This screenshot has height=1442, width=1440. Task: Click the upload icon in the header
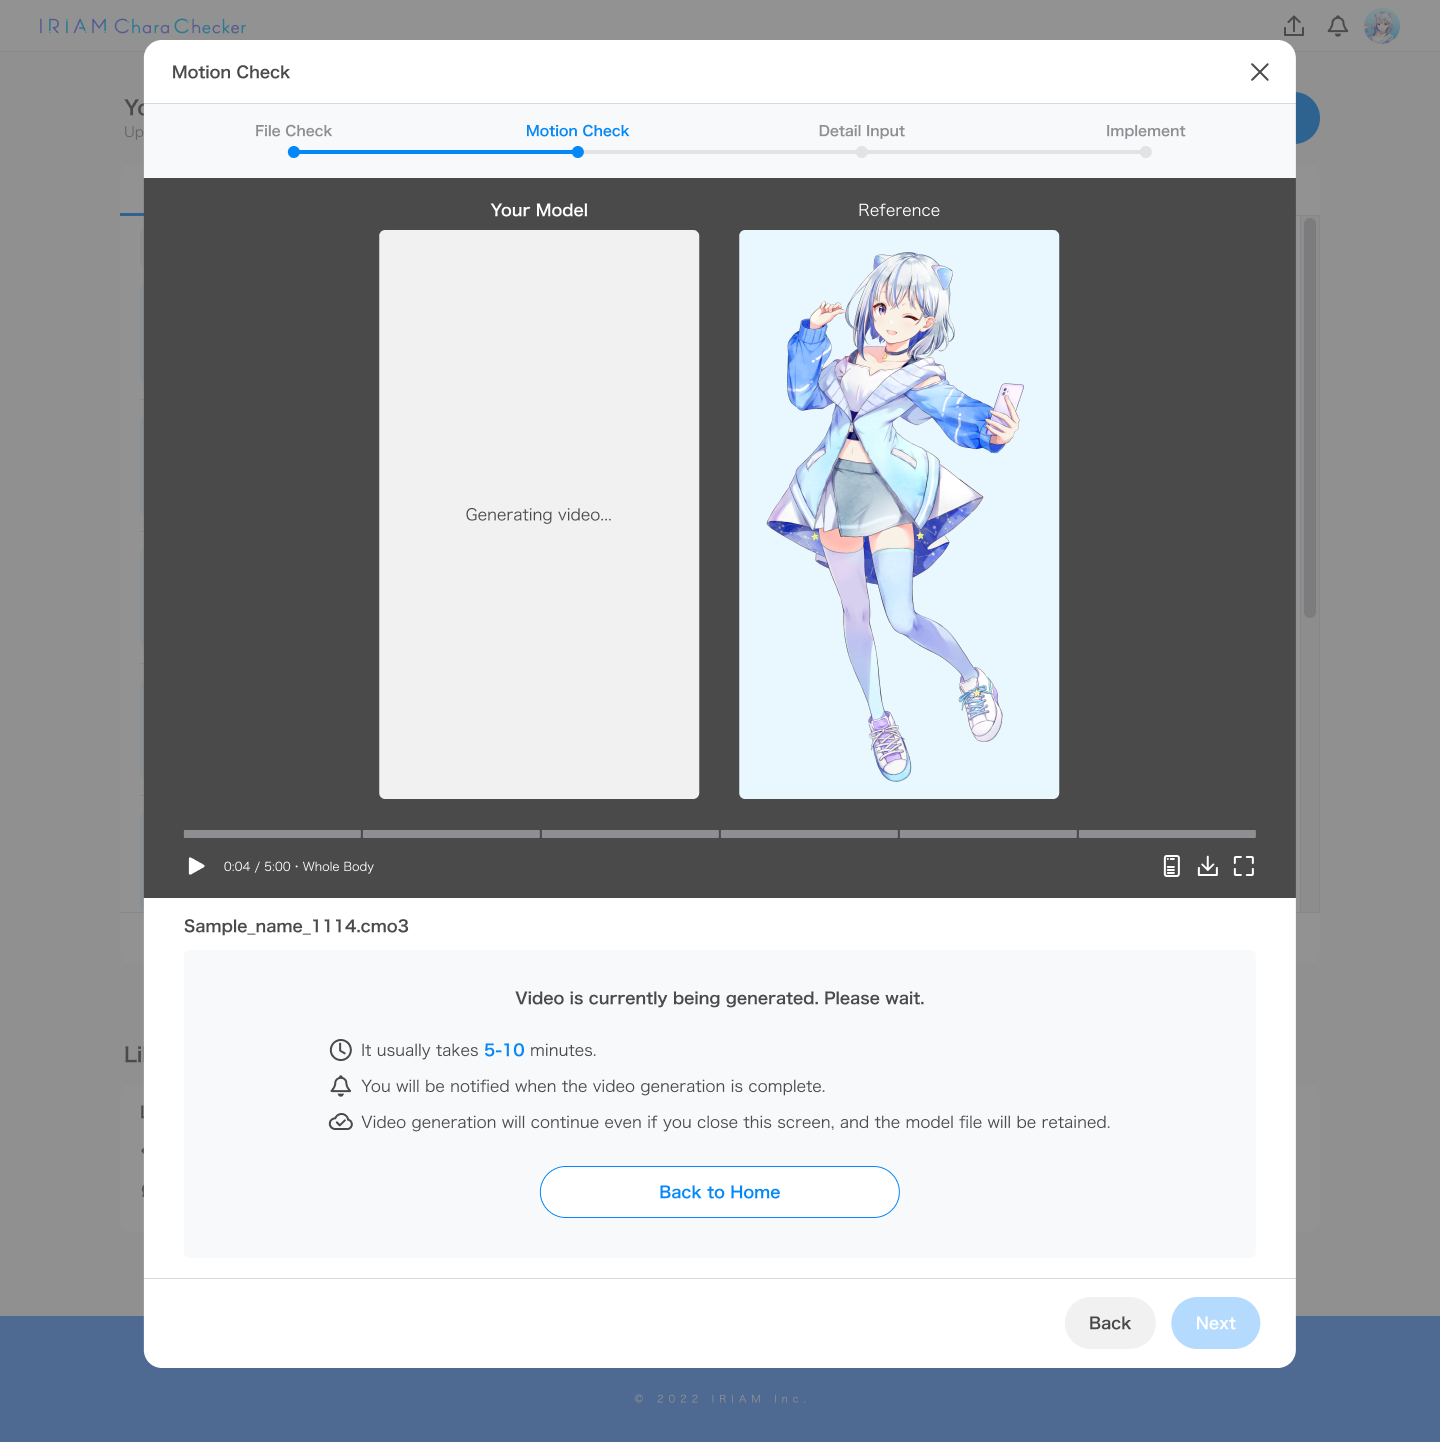[1294, 26]
